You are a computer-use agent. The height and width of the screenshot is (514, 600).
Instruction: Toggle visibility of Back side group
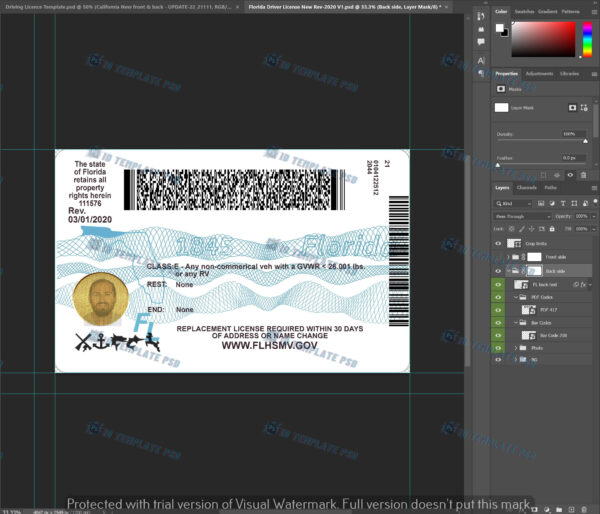[498, 271]
